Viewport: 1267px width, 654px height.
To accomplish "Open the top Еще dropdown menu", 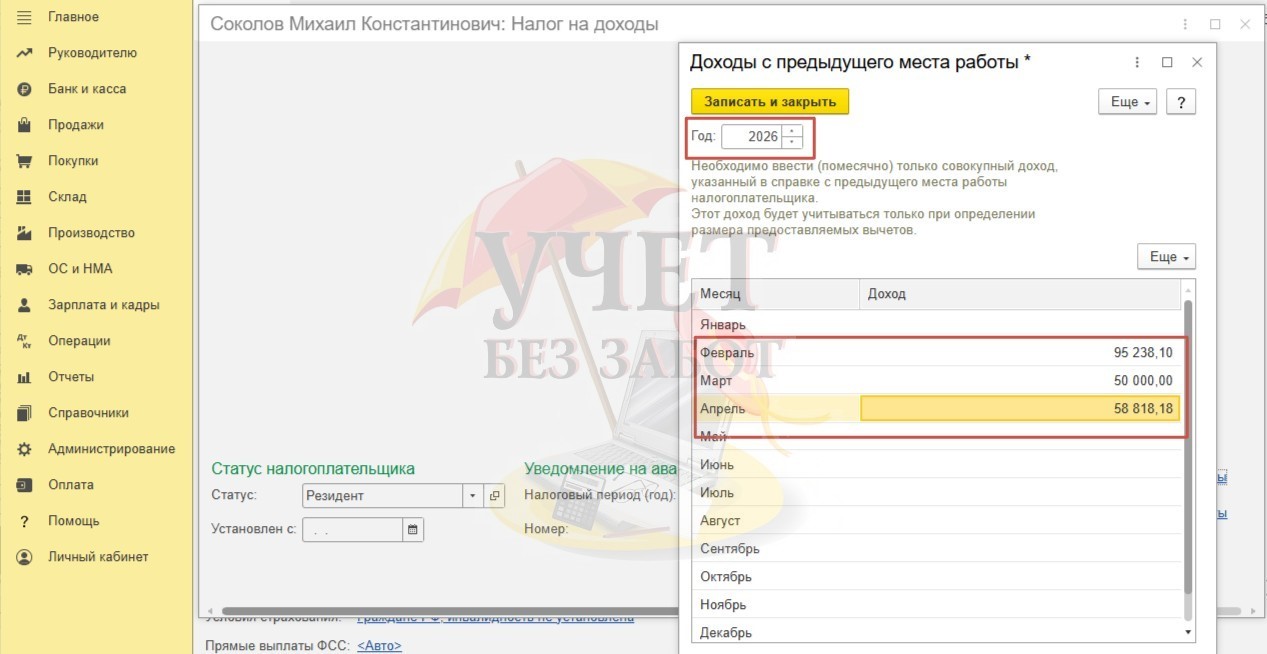I will tap(1127, 102).
